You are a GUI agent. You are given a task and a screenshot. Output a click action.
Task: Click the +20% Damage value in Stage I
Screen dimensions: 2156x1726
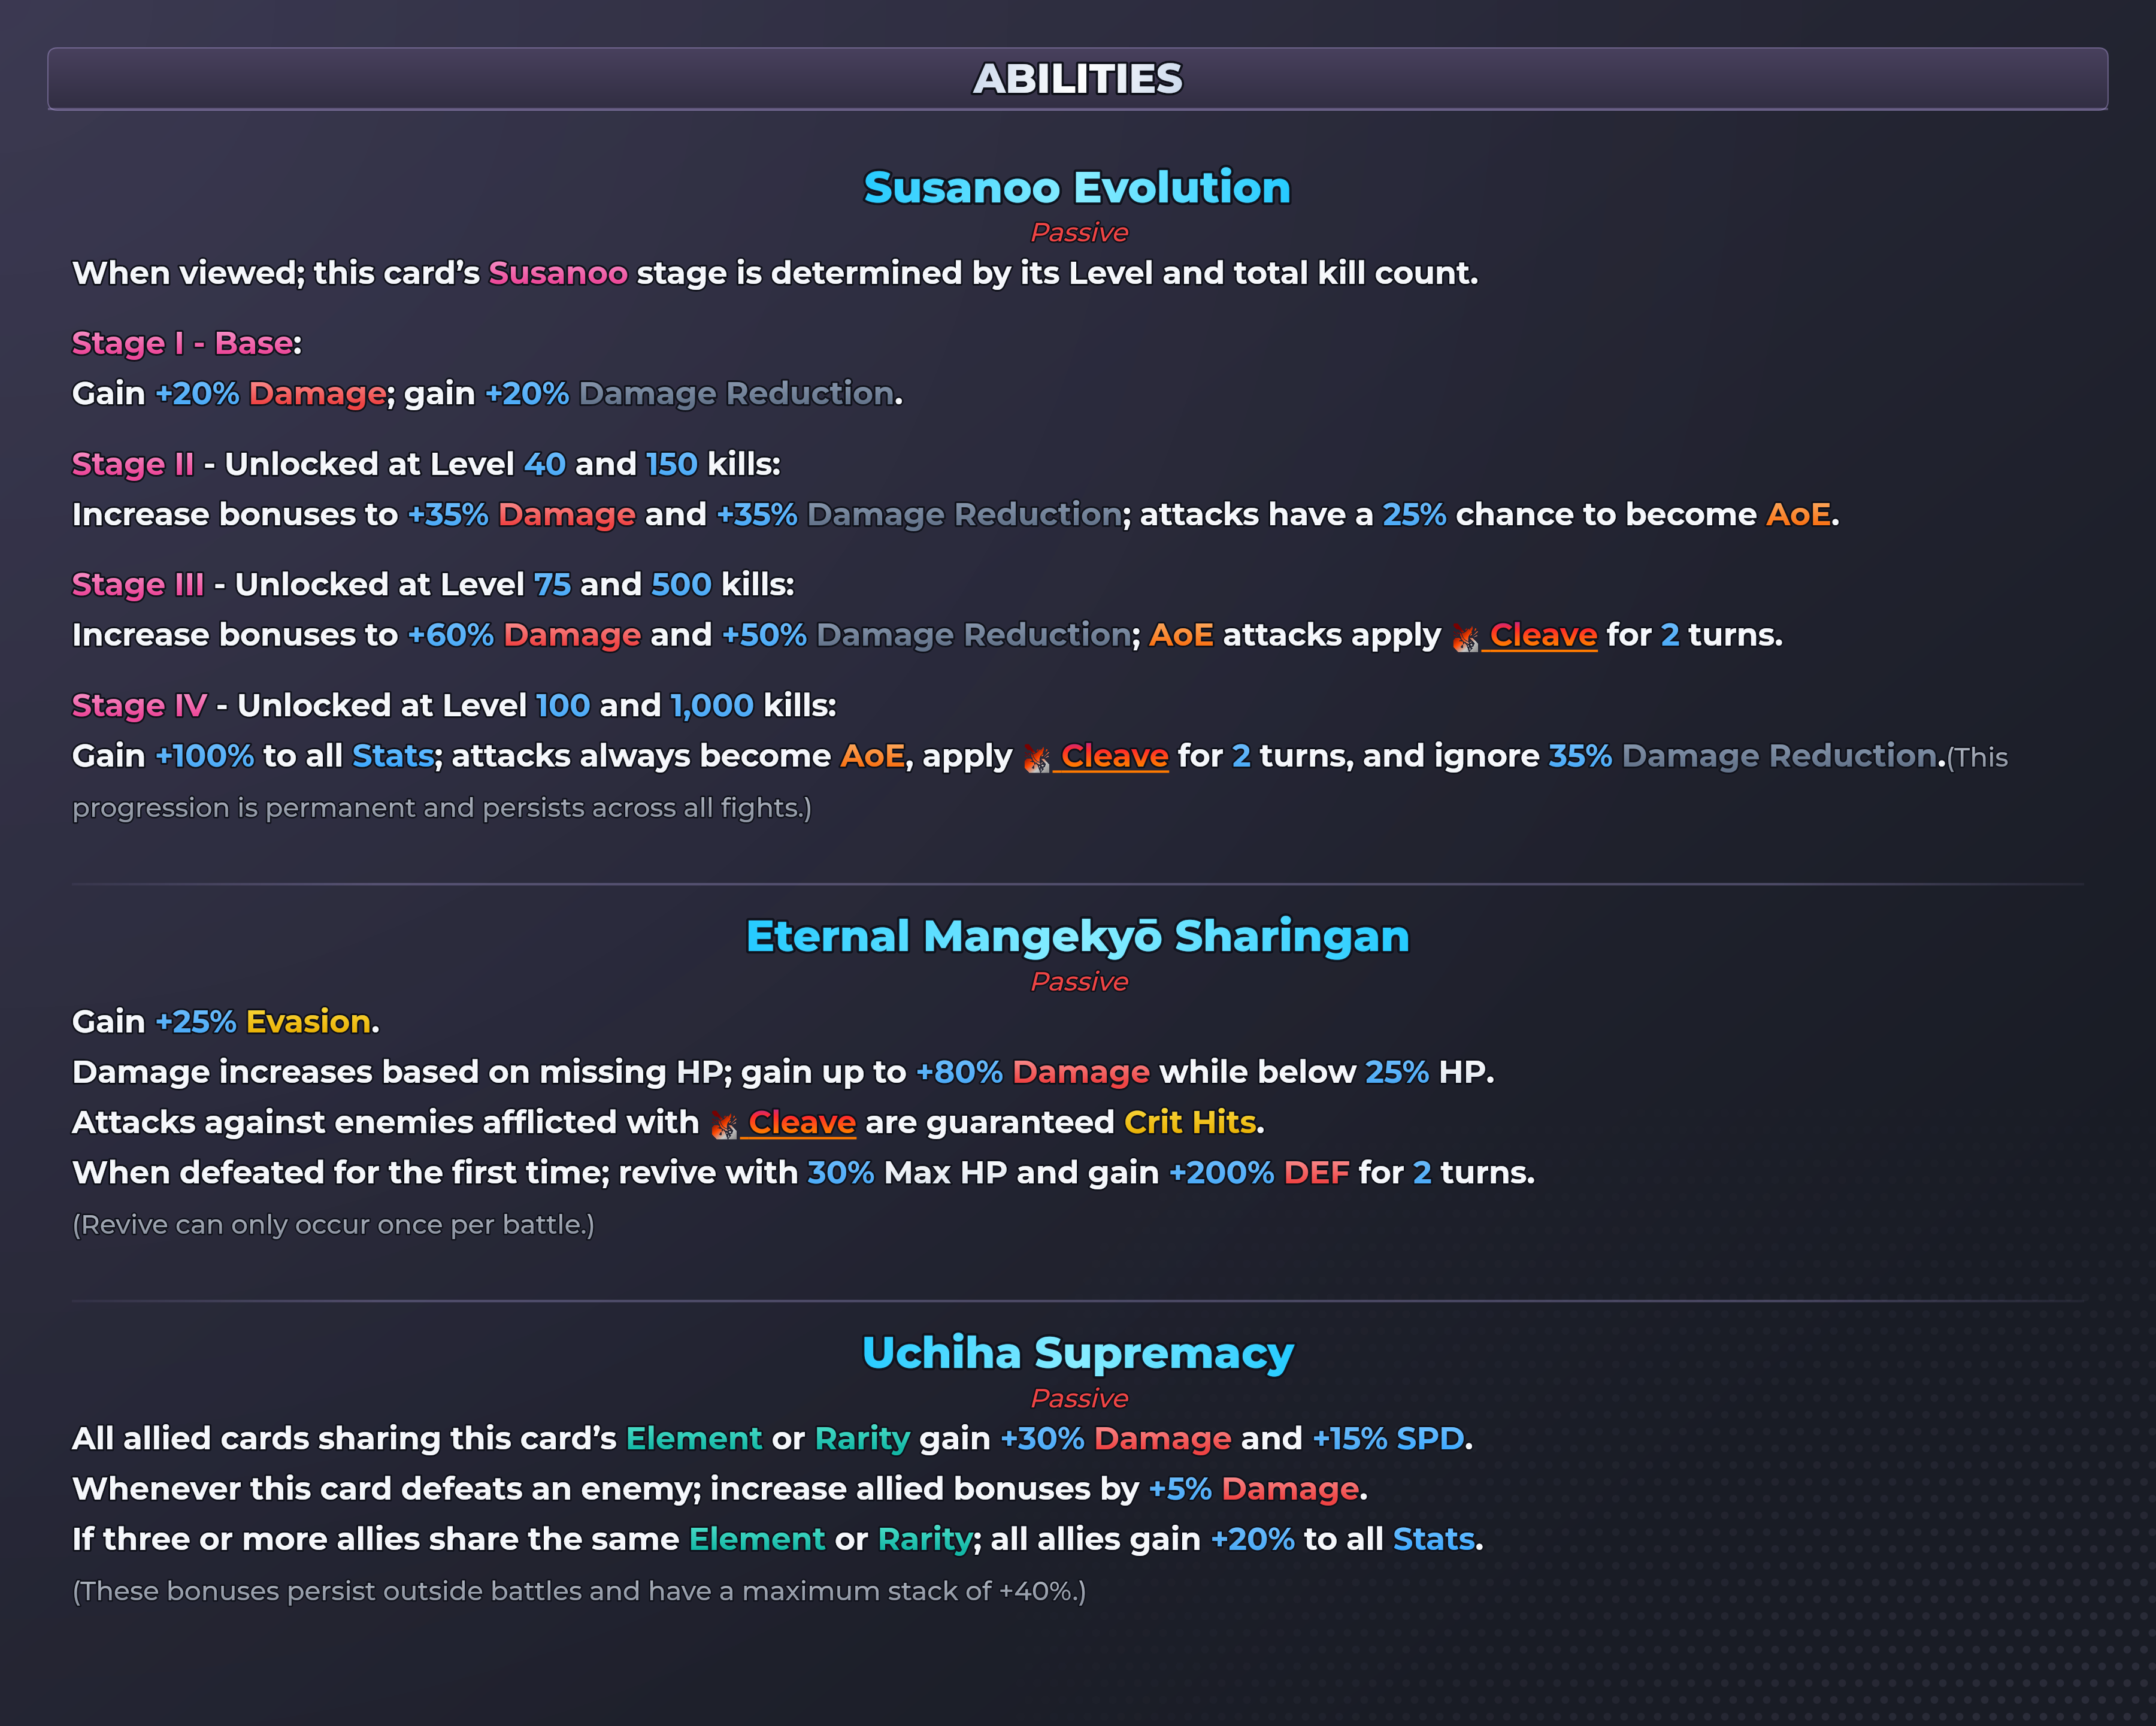(x=270, y=394)
